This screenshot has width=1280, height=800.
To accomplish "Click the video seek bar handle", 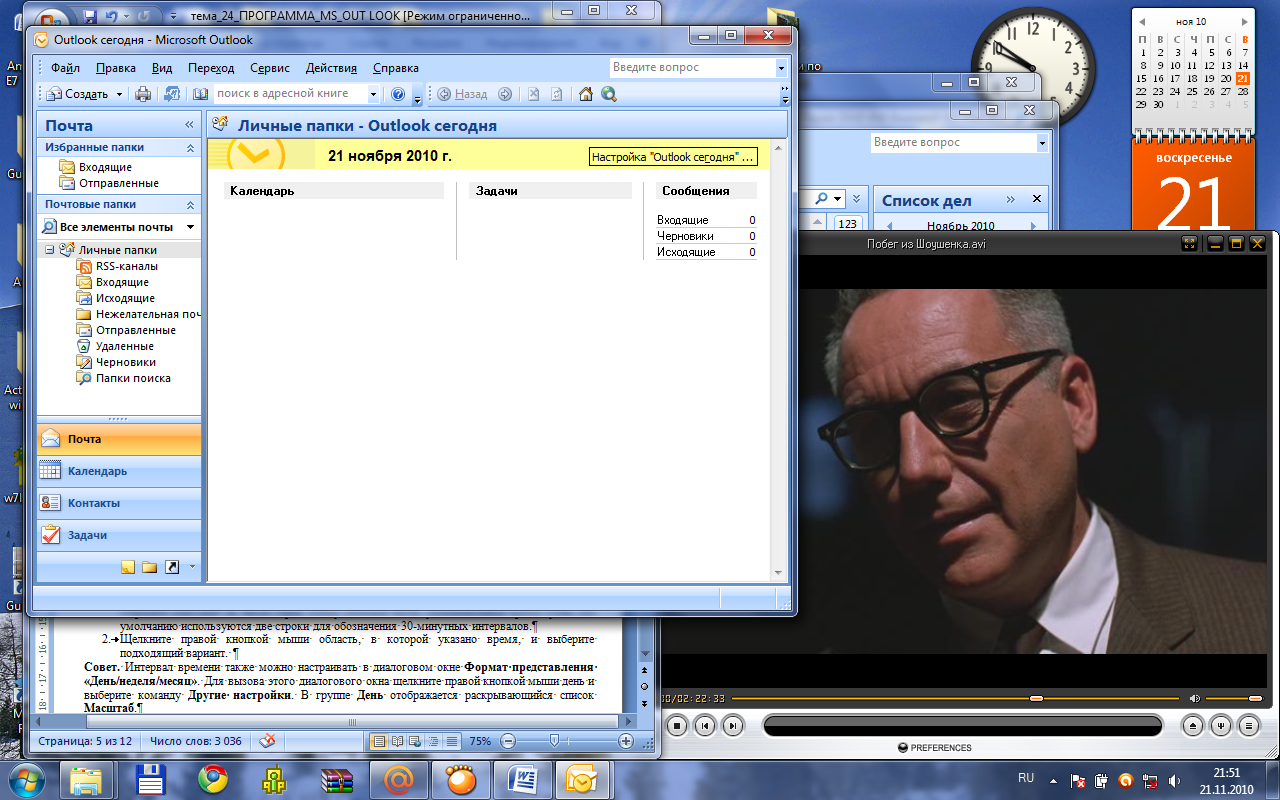I will (1036, 698).
